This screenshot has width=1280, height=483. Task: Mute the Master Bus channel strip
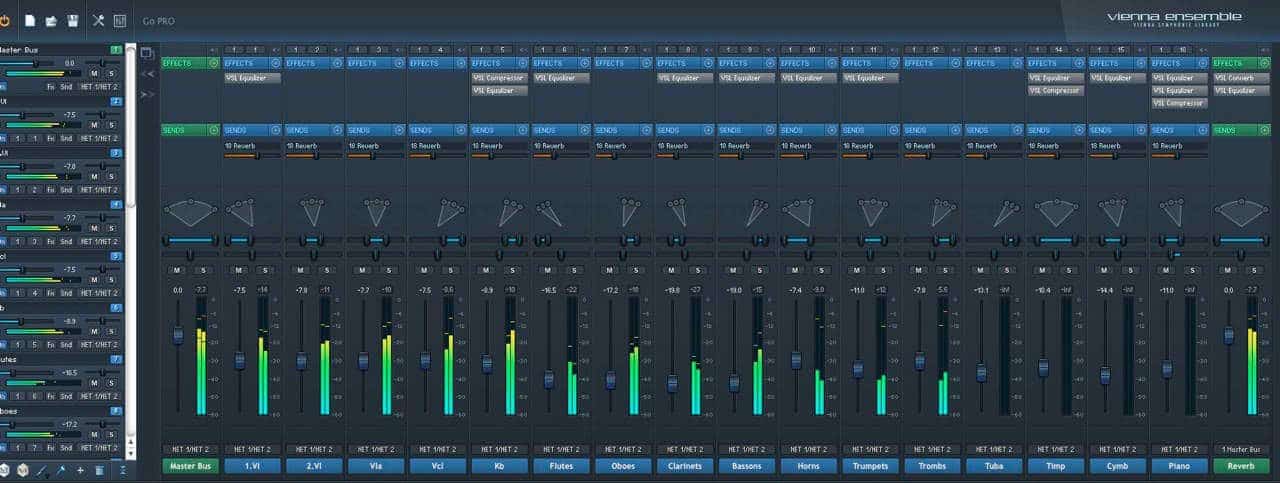pos(176,270)
